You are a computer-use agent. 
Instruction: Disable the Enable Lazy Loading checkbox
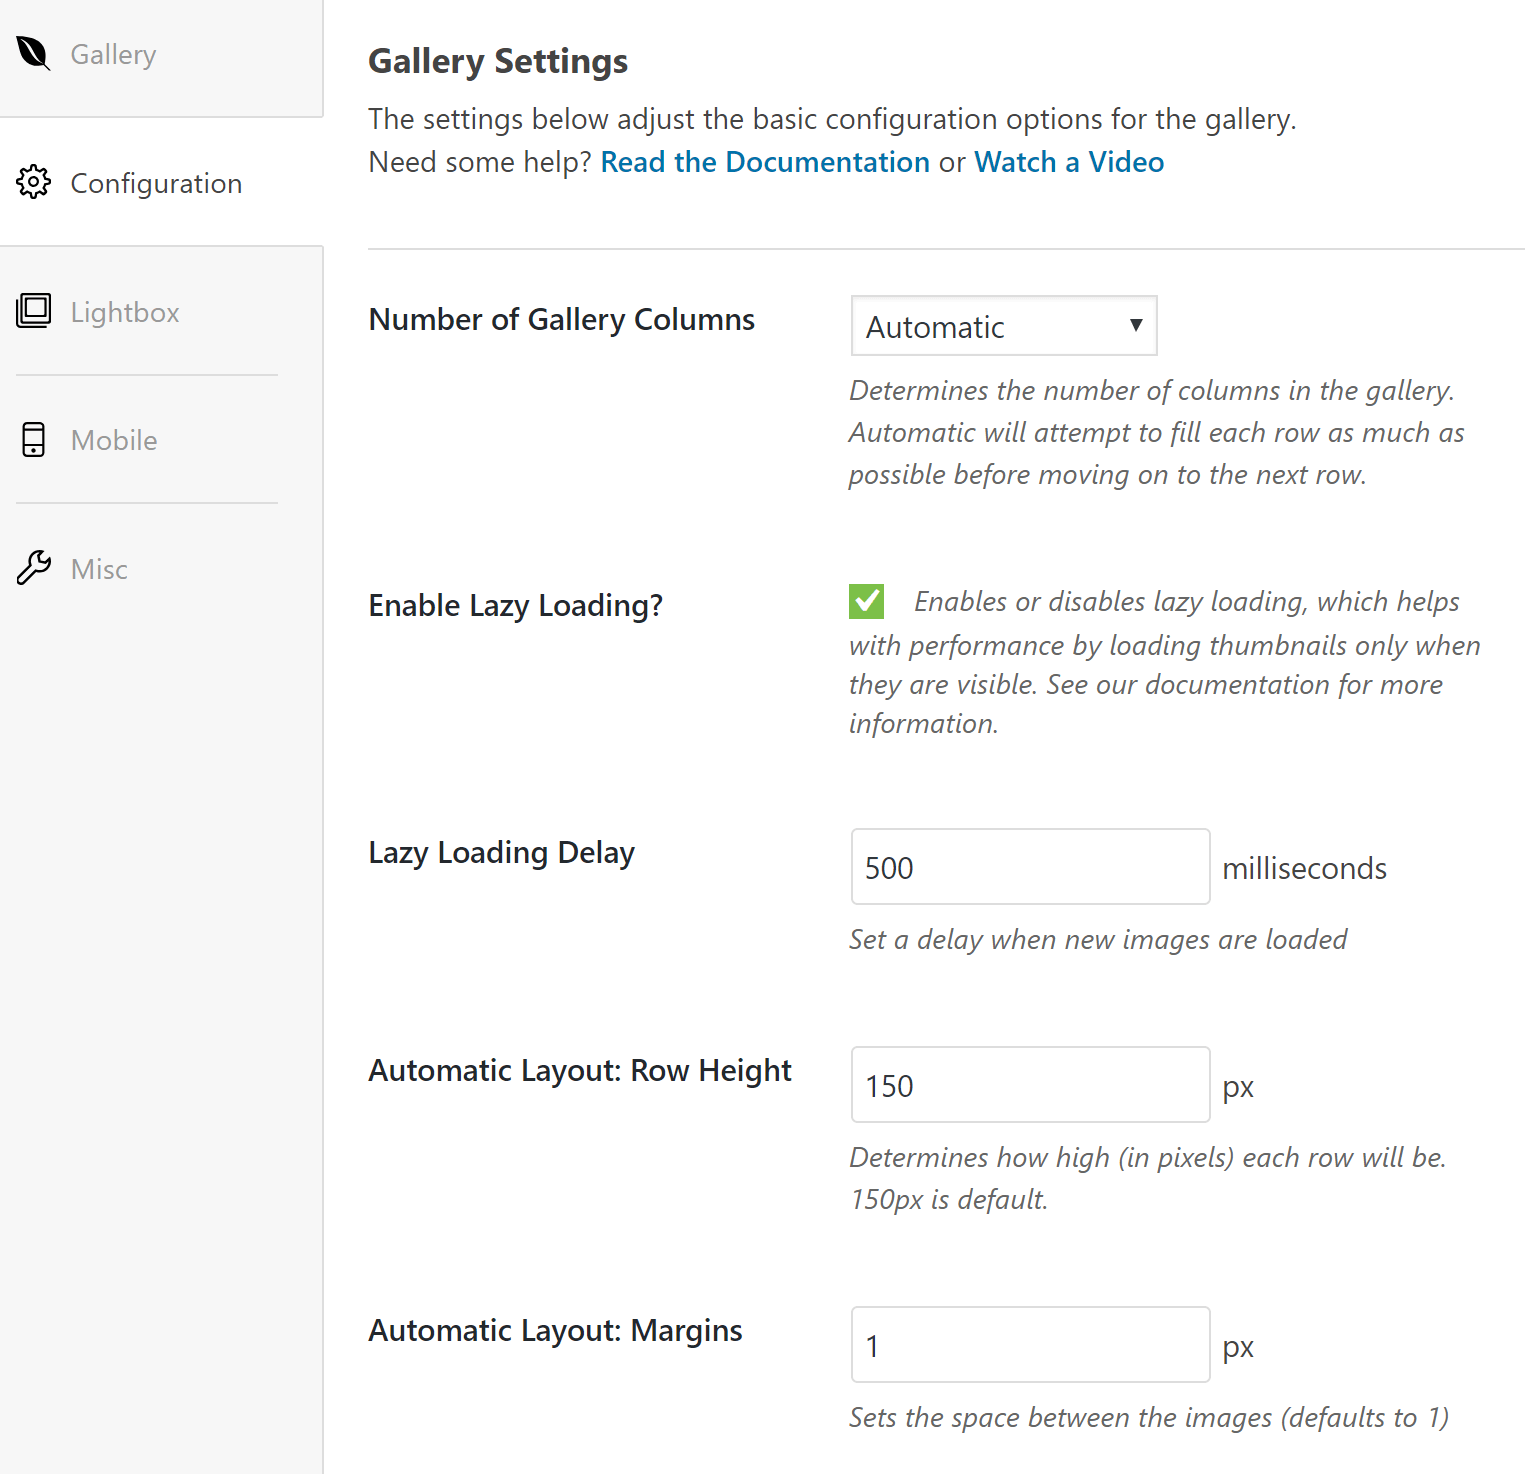point(866,602)
